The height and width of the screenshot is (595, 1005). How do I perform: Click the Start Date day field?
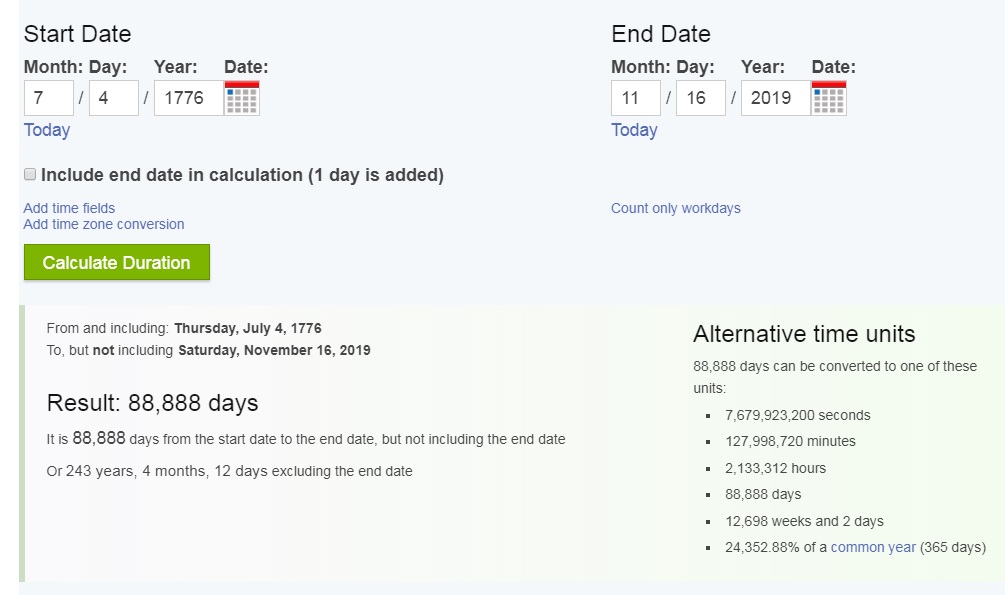pos(113,98)
